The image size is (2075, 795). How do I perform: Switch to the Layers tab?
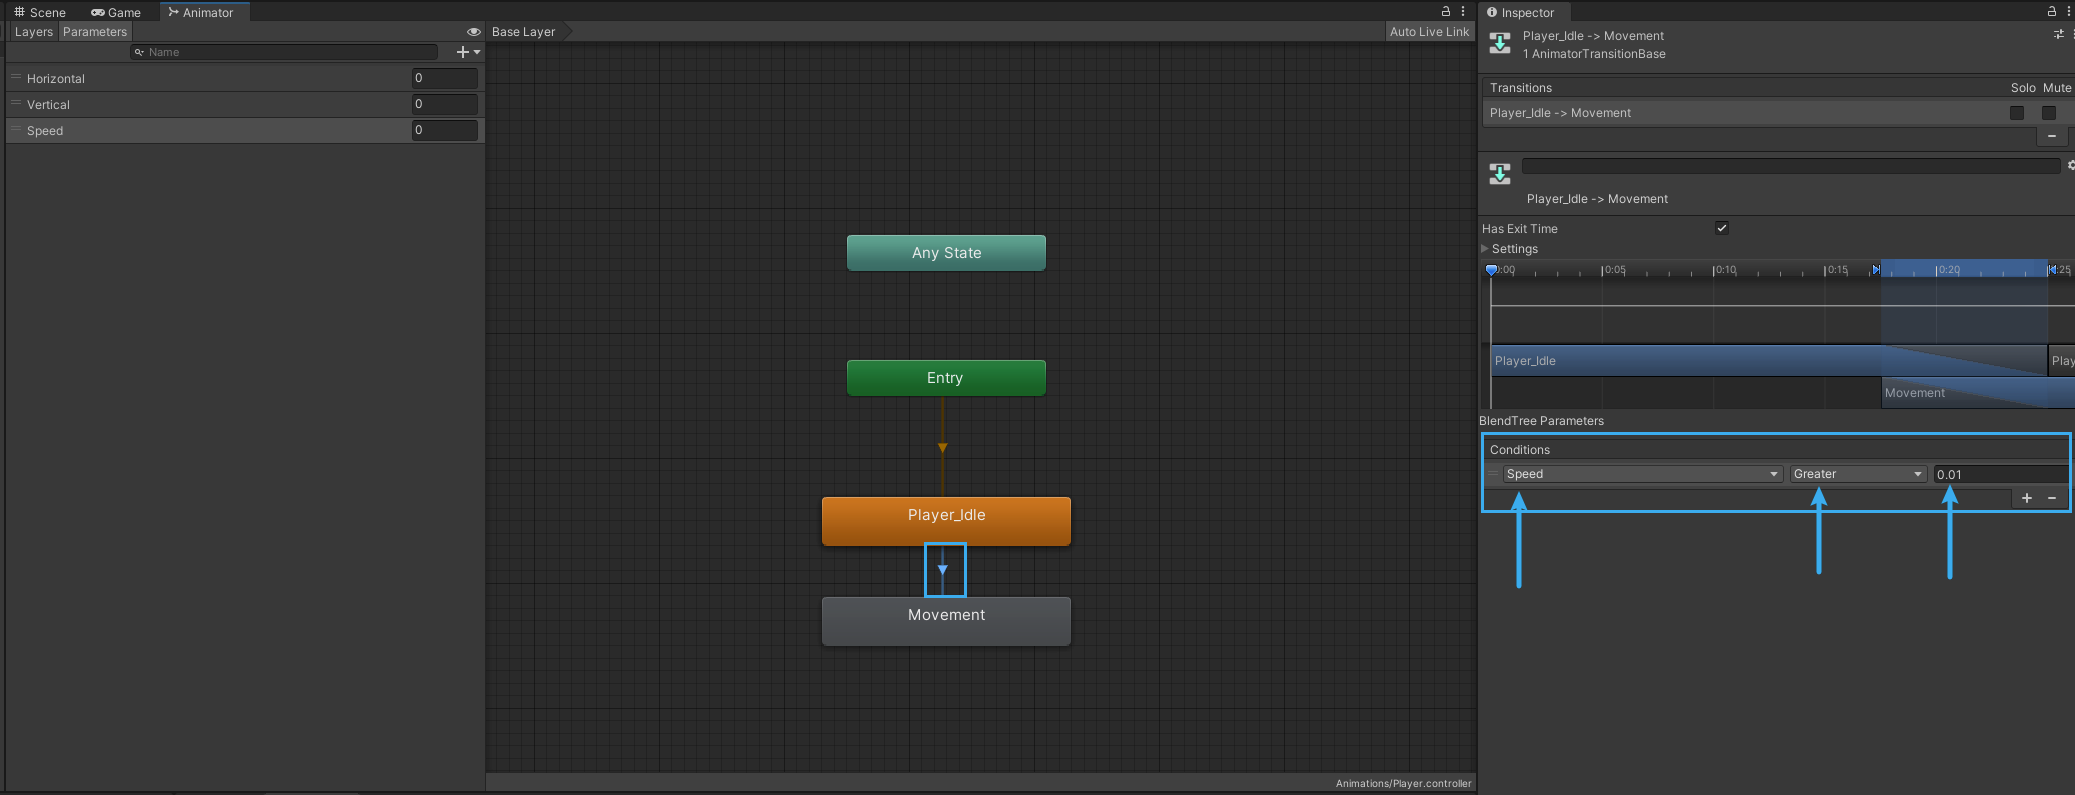tap(33, 32)
